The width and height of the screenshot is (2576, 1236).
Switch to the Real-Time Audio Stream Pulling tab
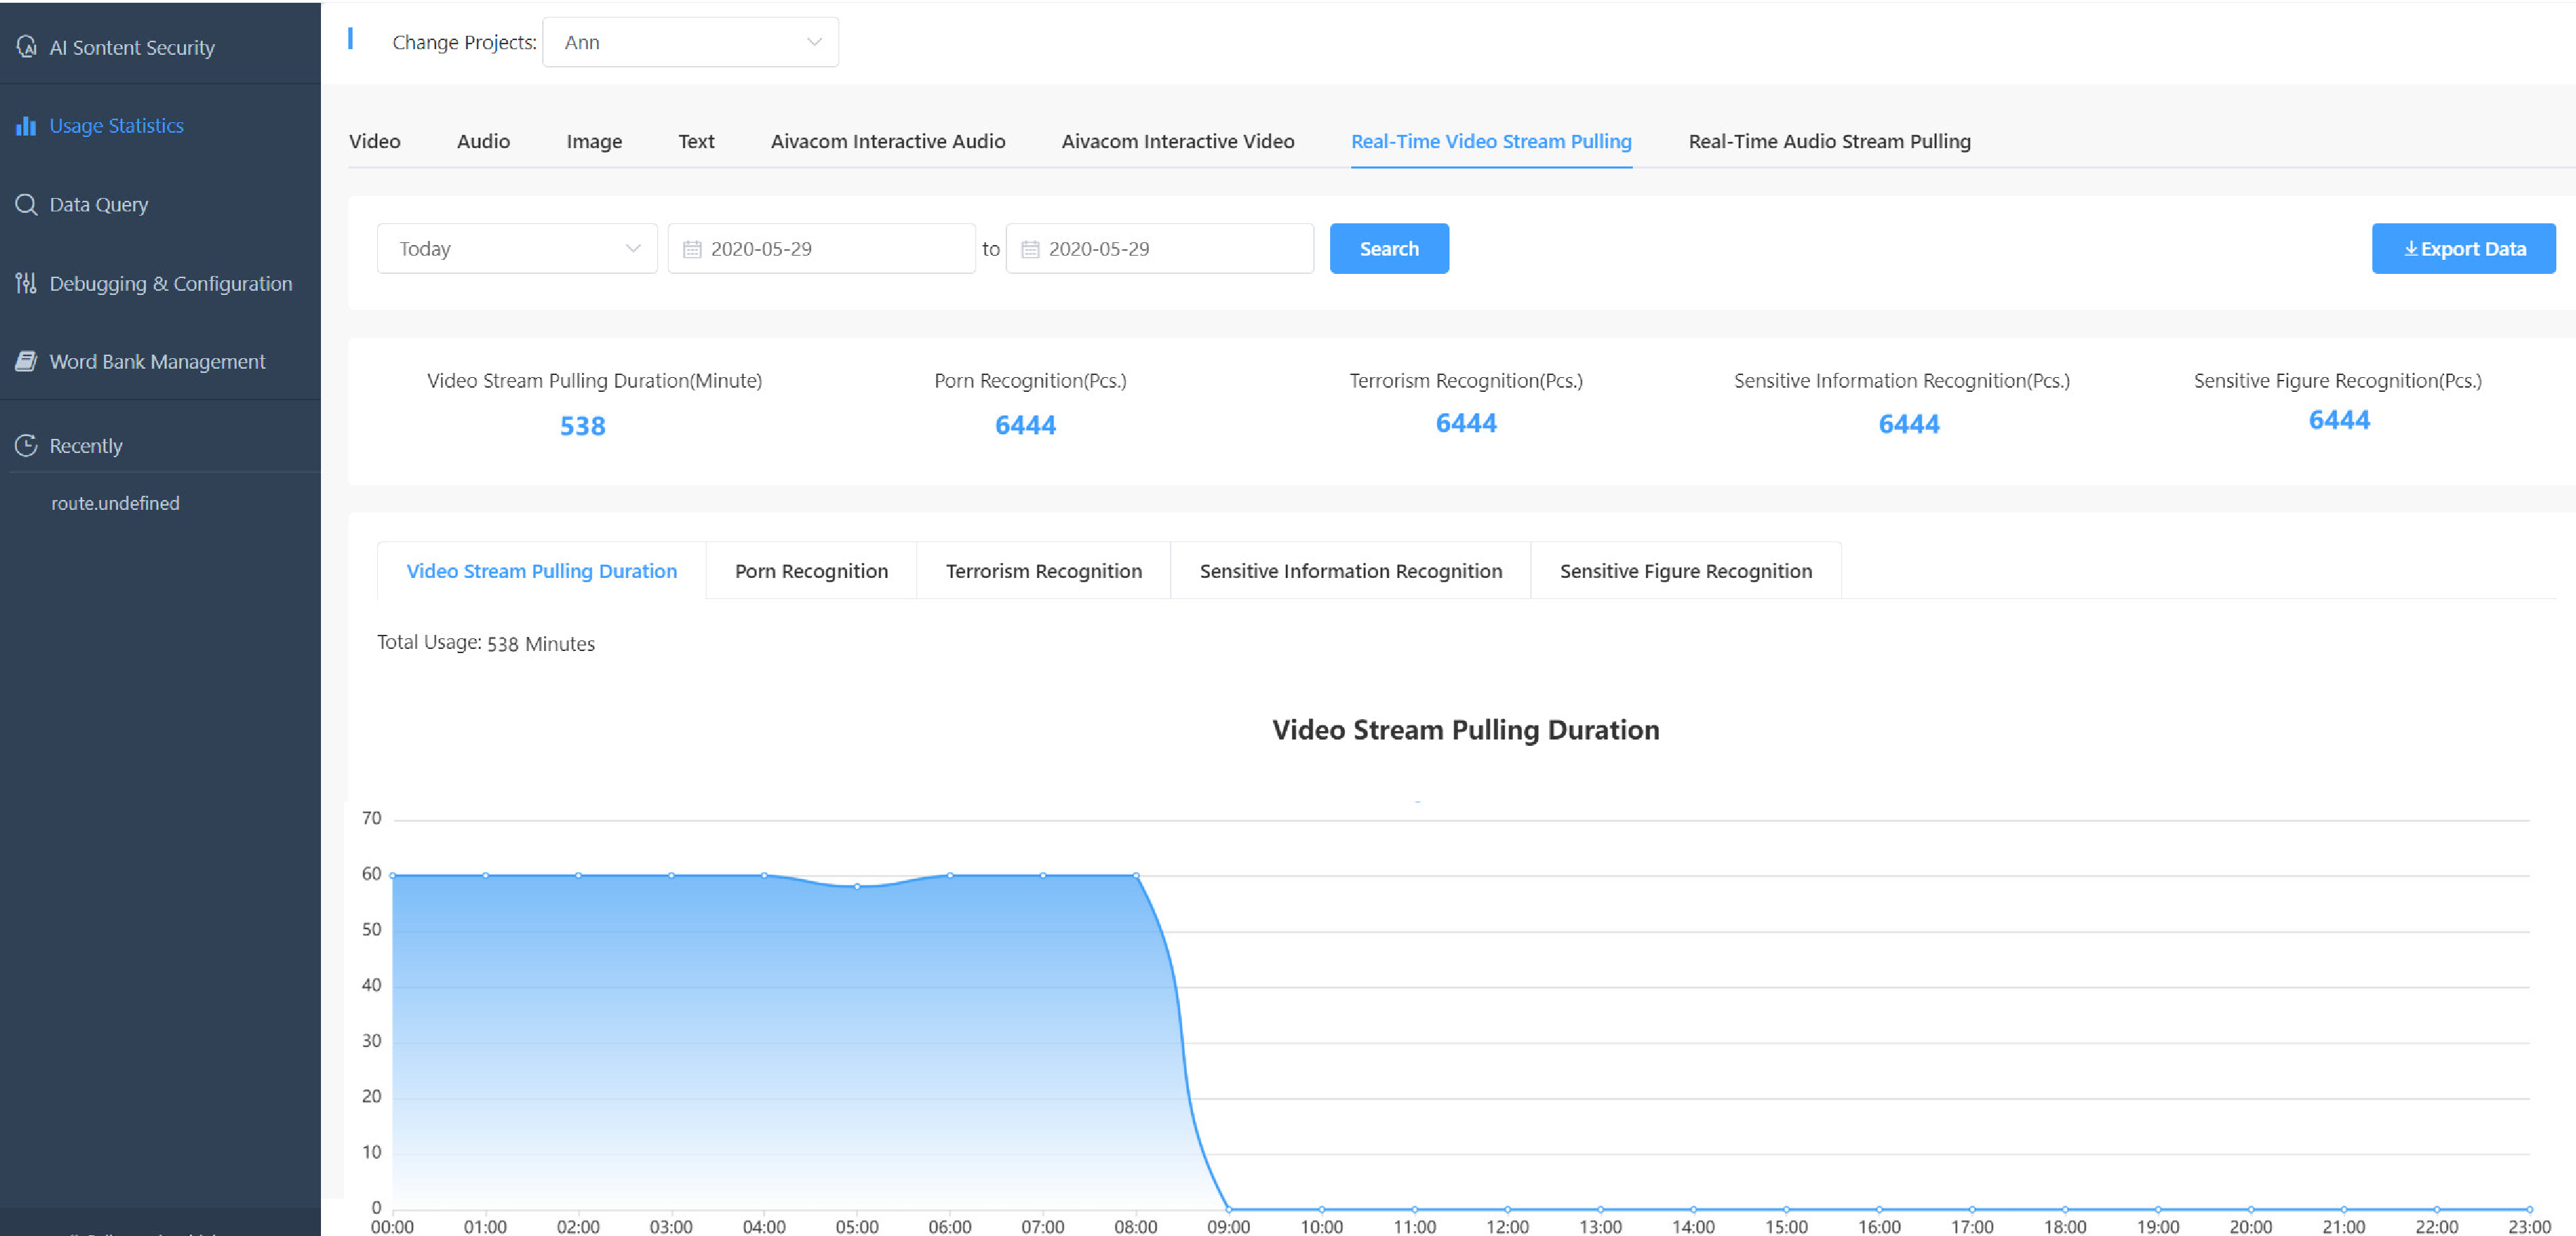point(1828,141)
